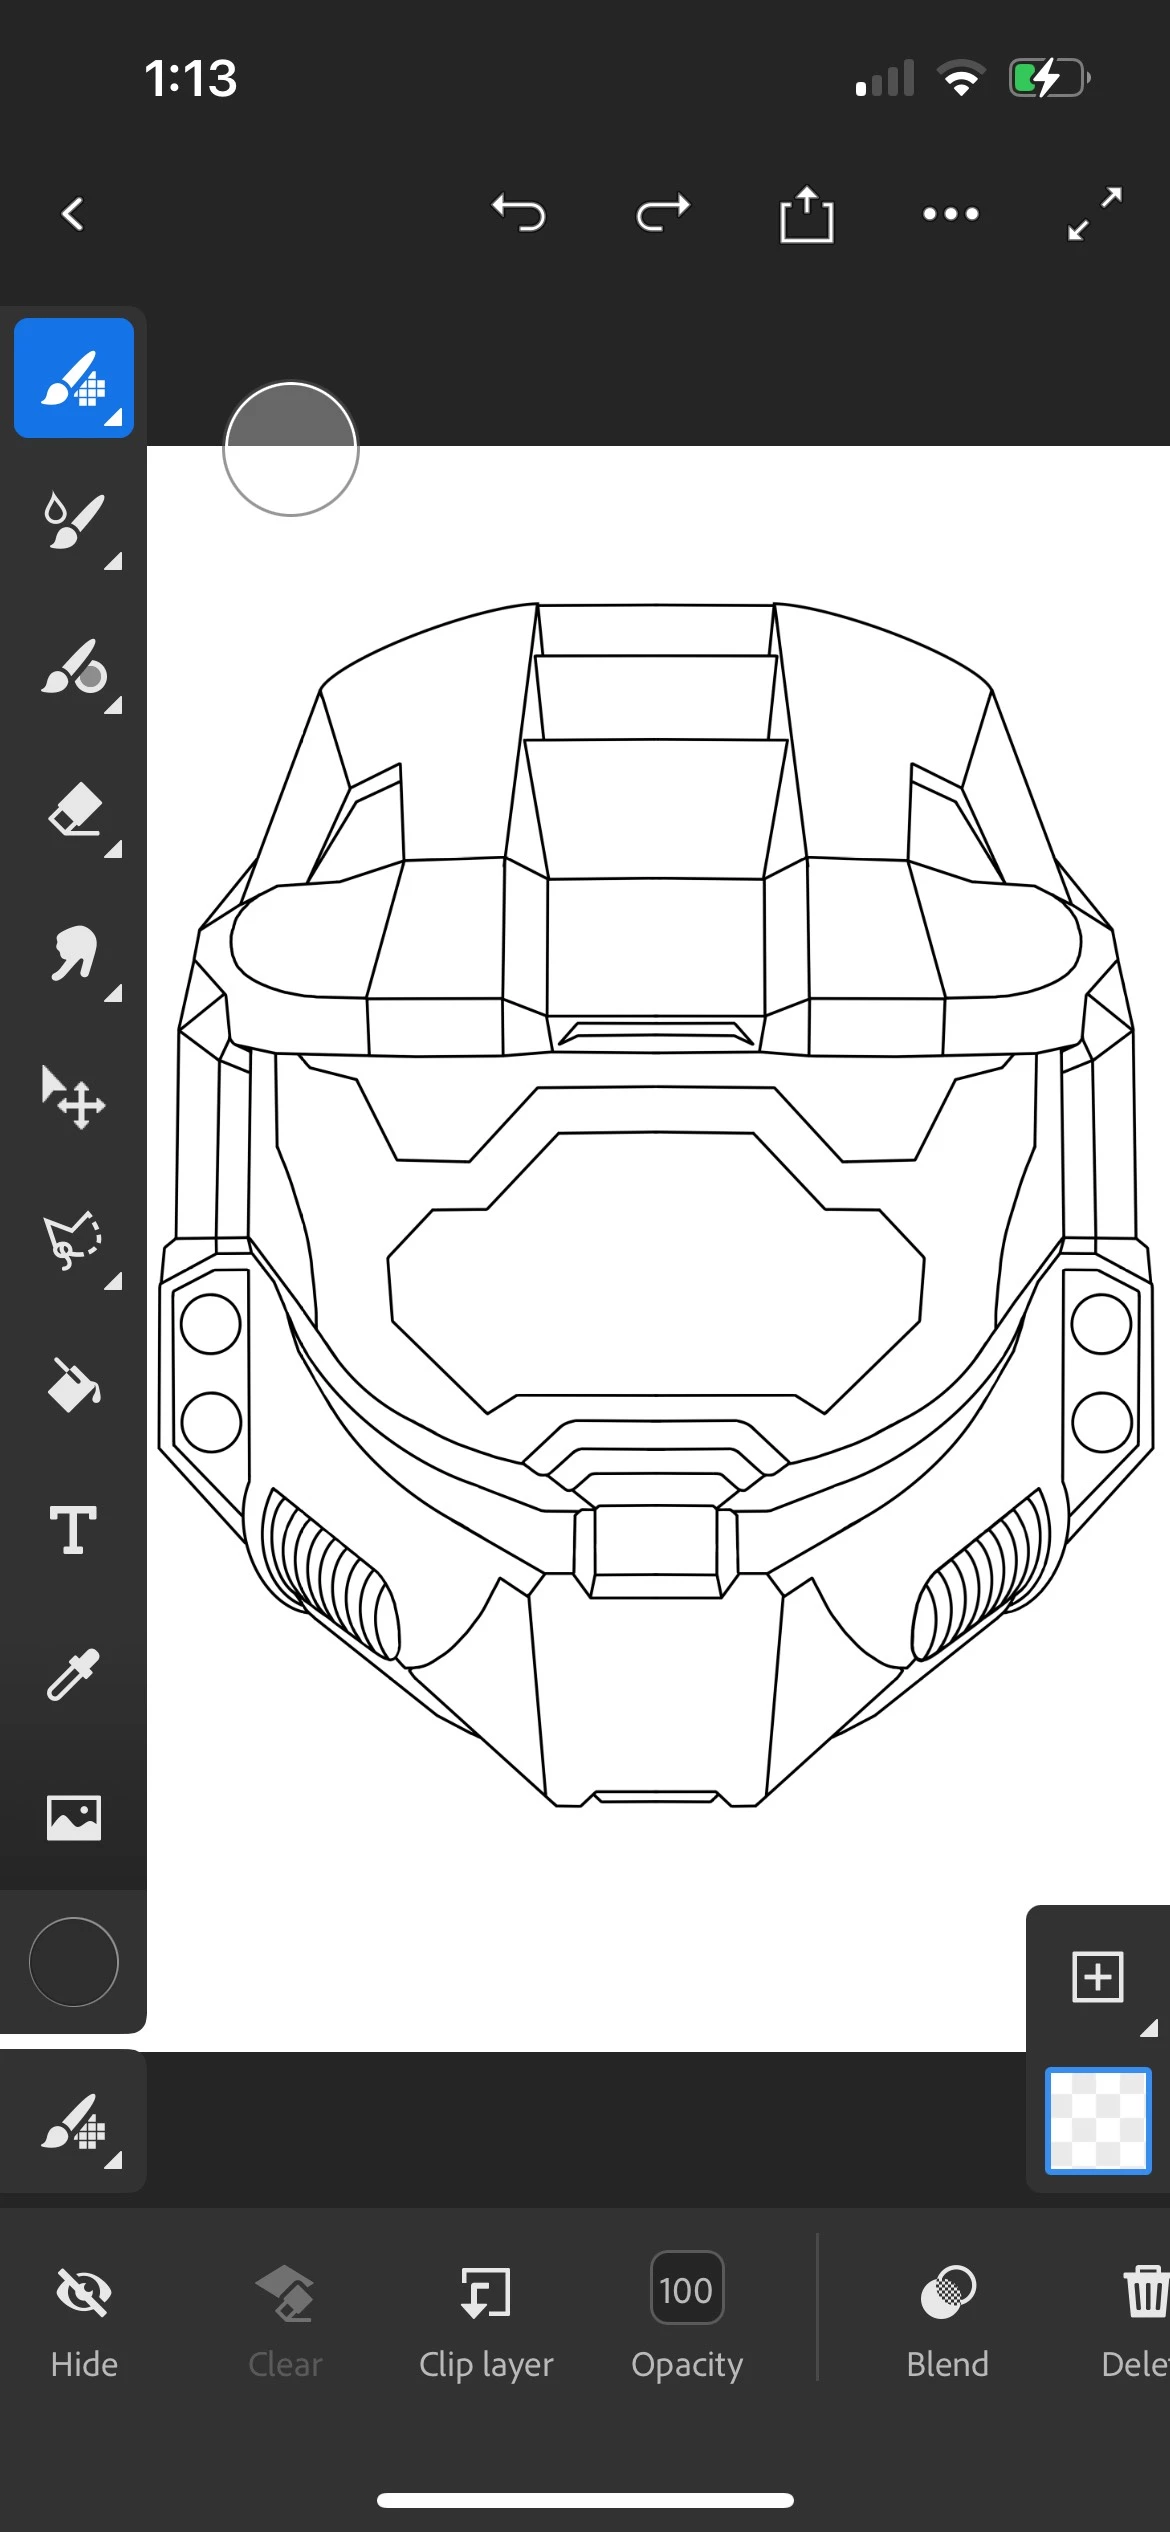The width and height of the screenshot is (1170, 2532).
Task: Open the Share/export menu
Action: point(806,213)
